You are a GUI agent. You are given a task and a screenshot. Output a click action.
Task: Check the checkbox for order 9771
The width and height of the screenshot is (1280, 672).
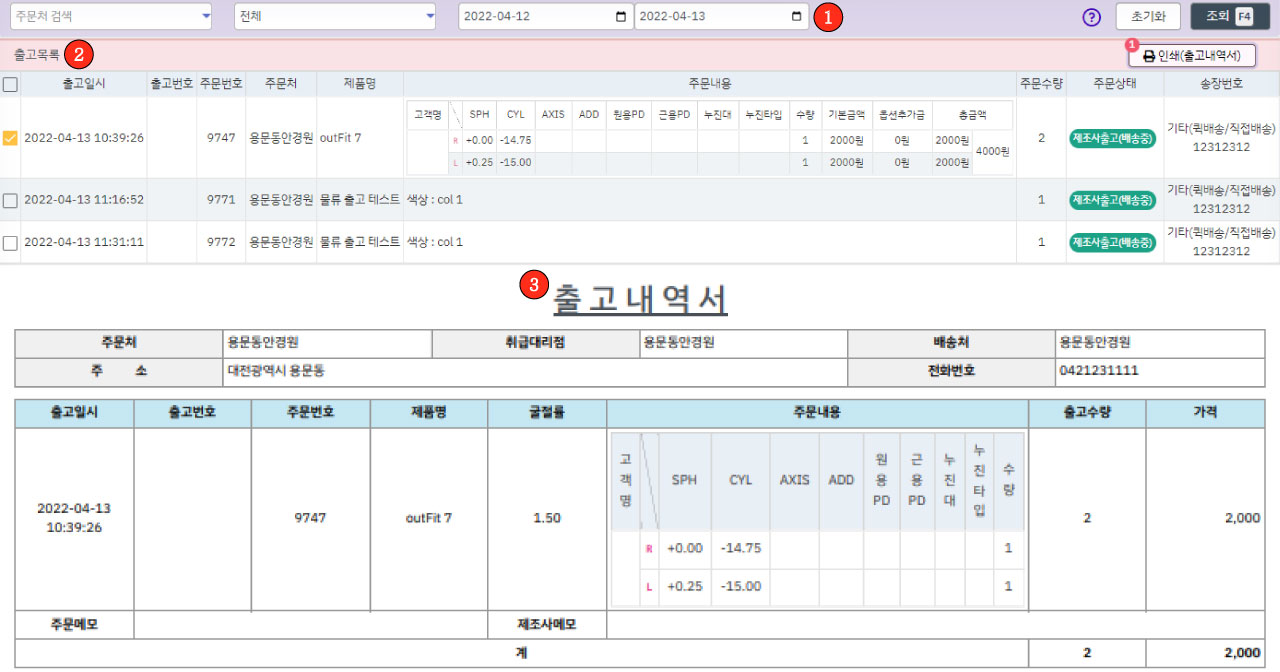pos(10,200)
